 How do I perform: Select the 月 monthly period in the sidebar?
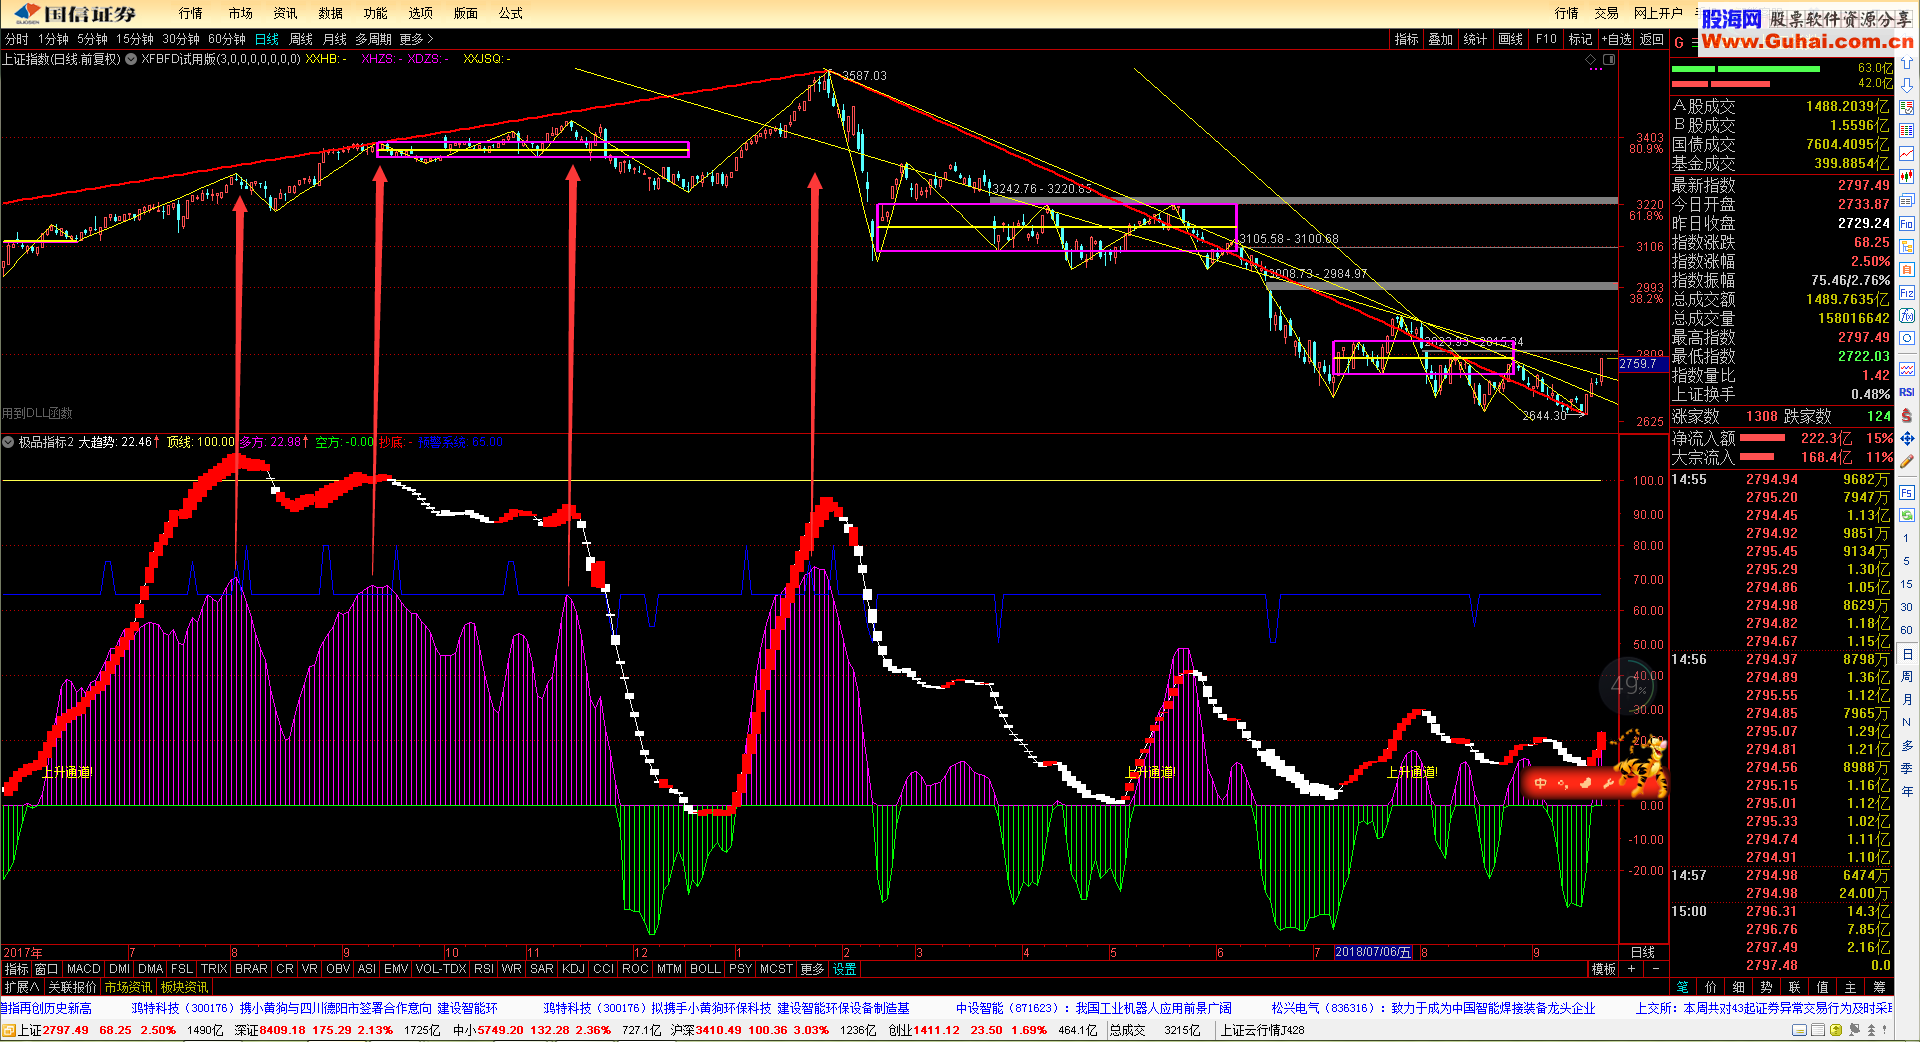[x=1906, y=700]
